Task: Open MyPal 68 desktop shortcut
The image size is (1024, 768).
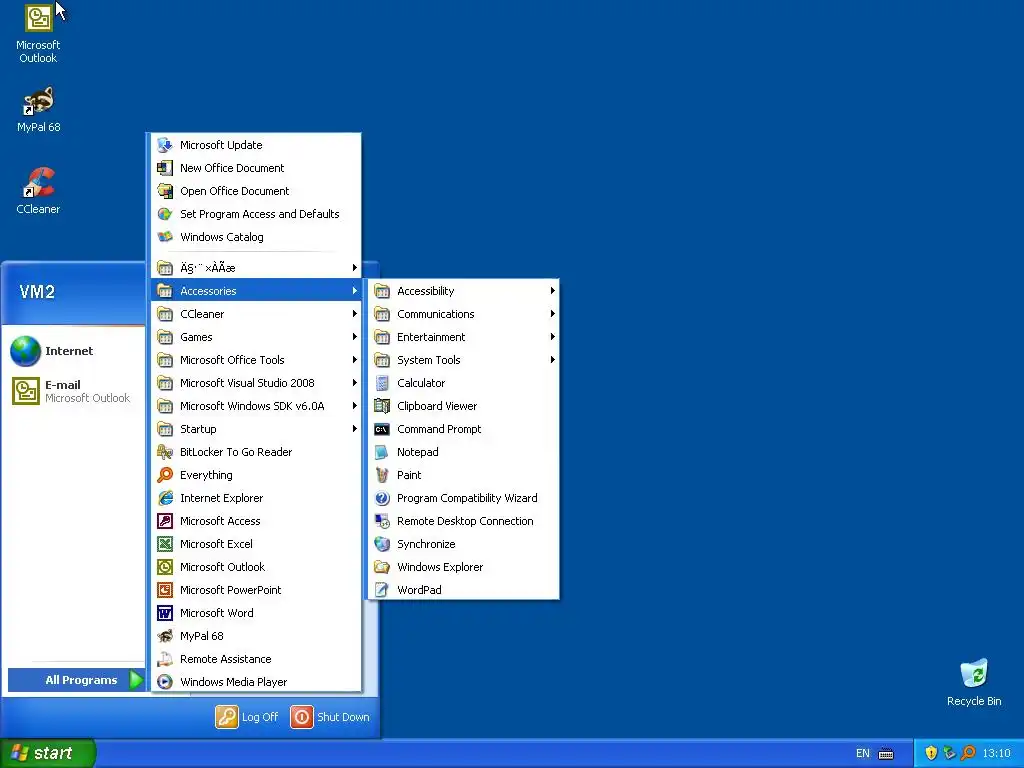Action: pyautogui.click(x=39, y=109)
